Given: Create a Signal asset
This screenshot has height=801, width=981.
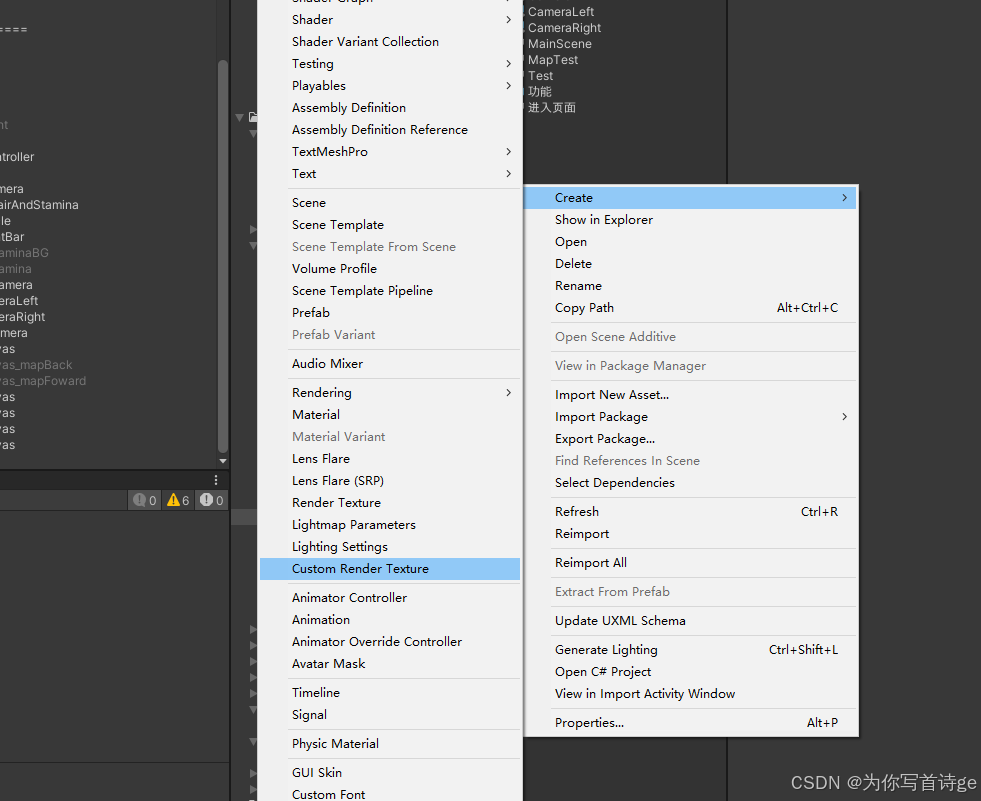Looking at the screenshot, I should [x=390, y=715].
